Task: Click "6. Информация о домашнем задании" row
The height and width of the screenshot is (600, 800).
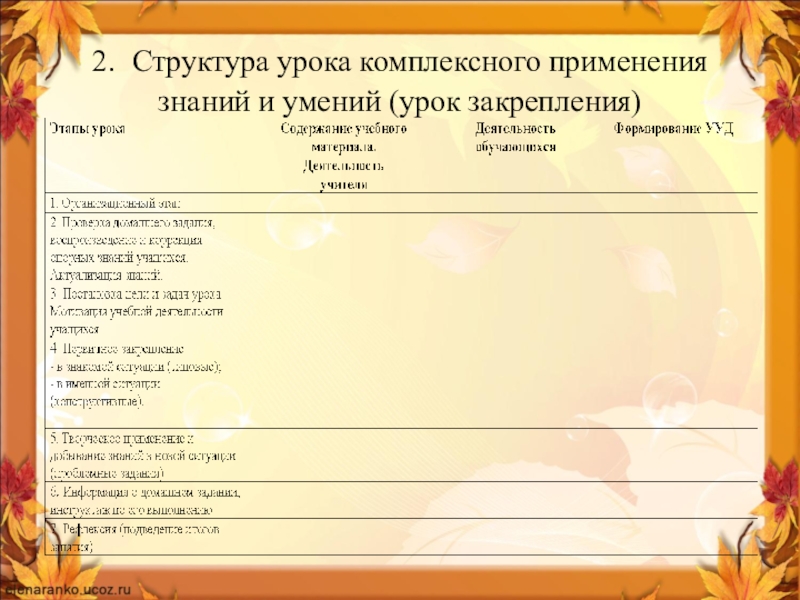Action: coord(402,501)
